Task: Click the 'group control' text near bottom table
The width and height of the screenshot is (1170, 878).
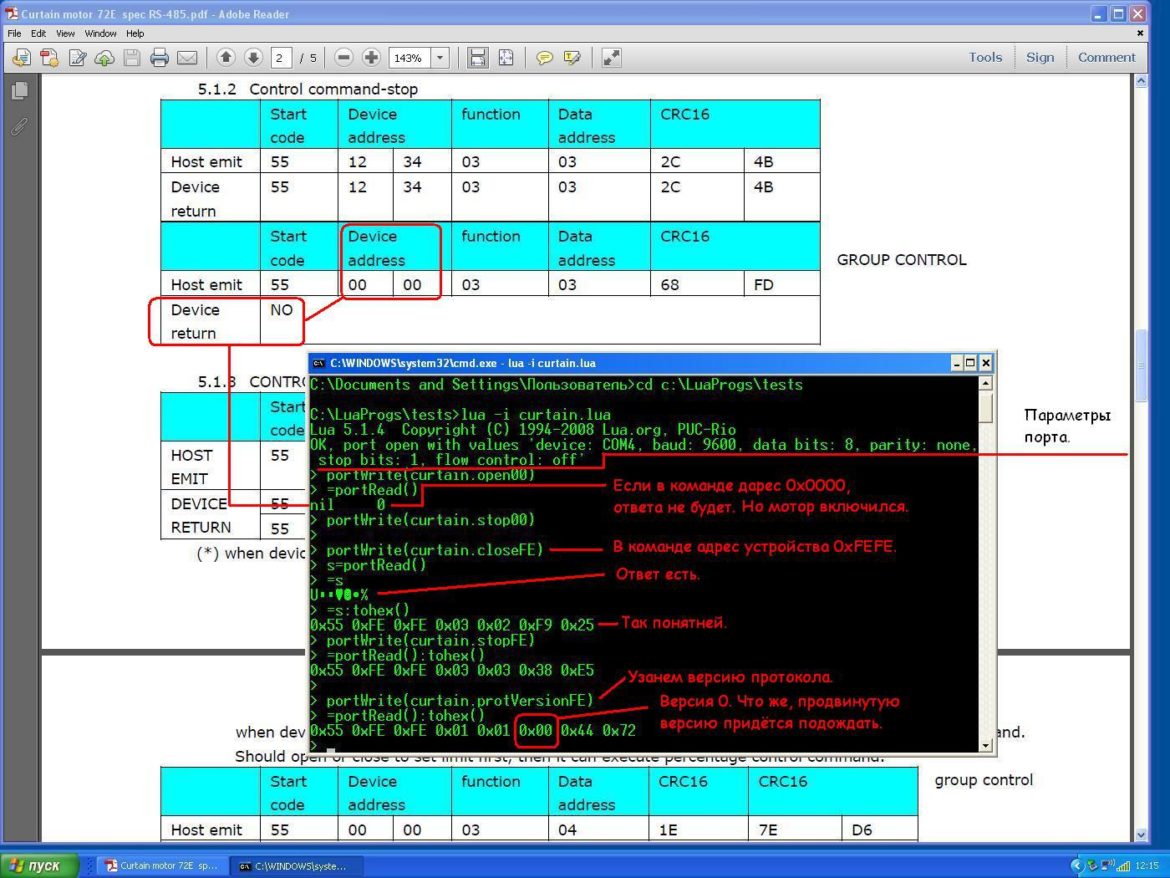Action: pos(983,780)
